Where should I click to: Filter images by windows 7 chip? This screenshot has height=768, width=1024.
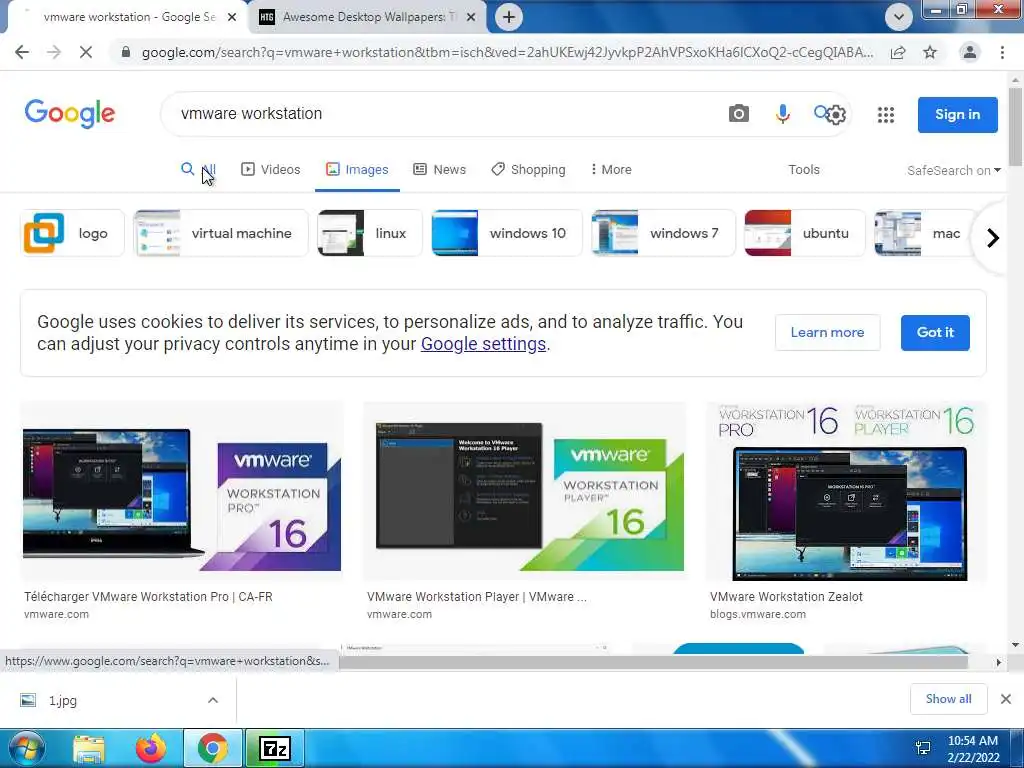click(664, 233)
